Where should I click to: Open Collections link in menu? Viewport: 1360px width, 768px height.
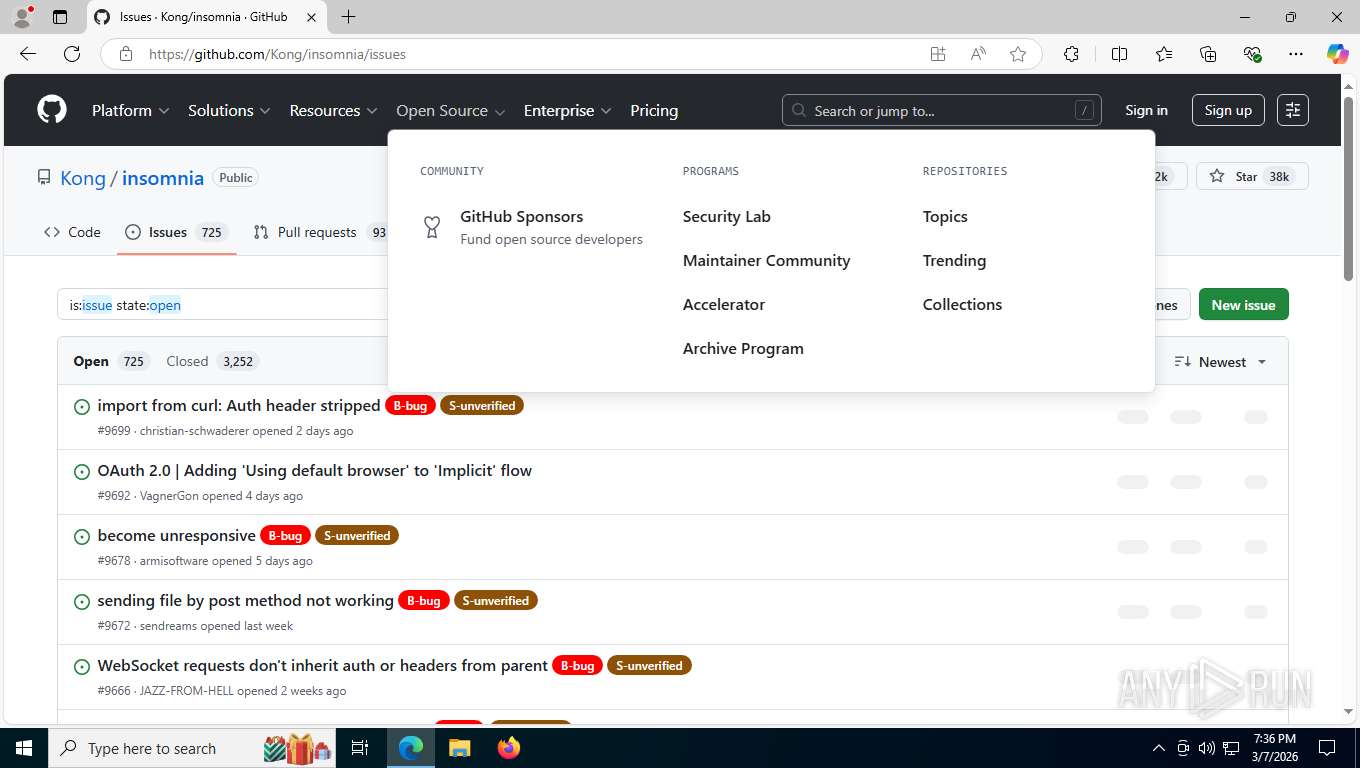[962, 304]
